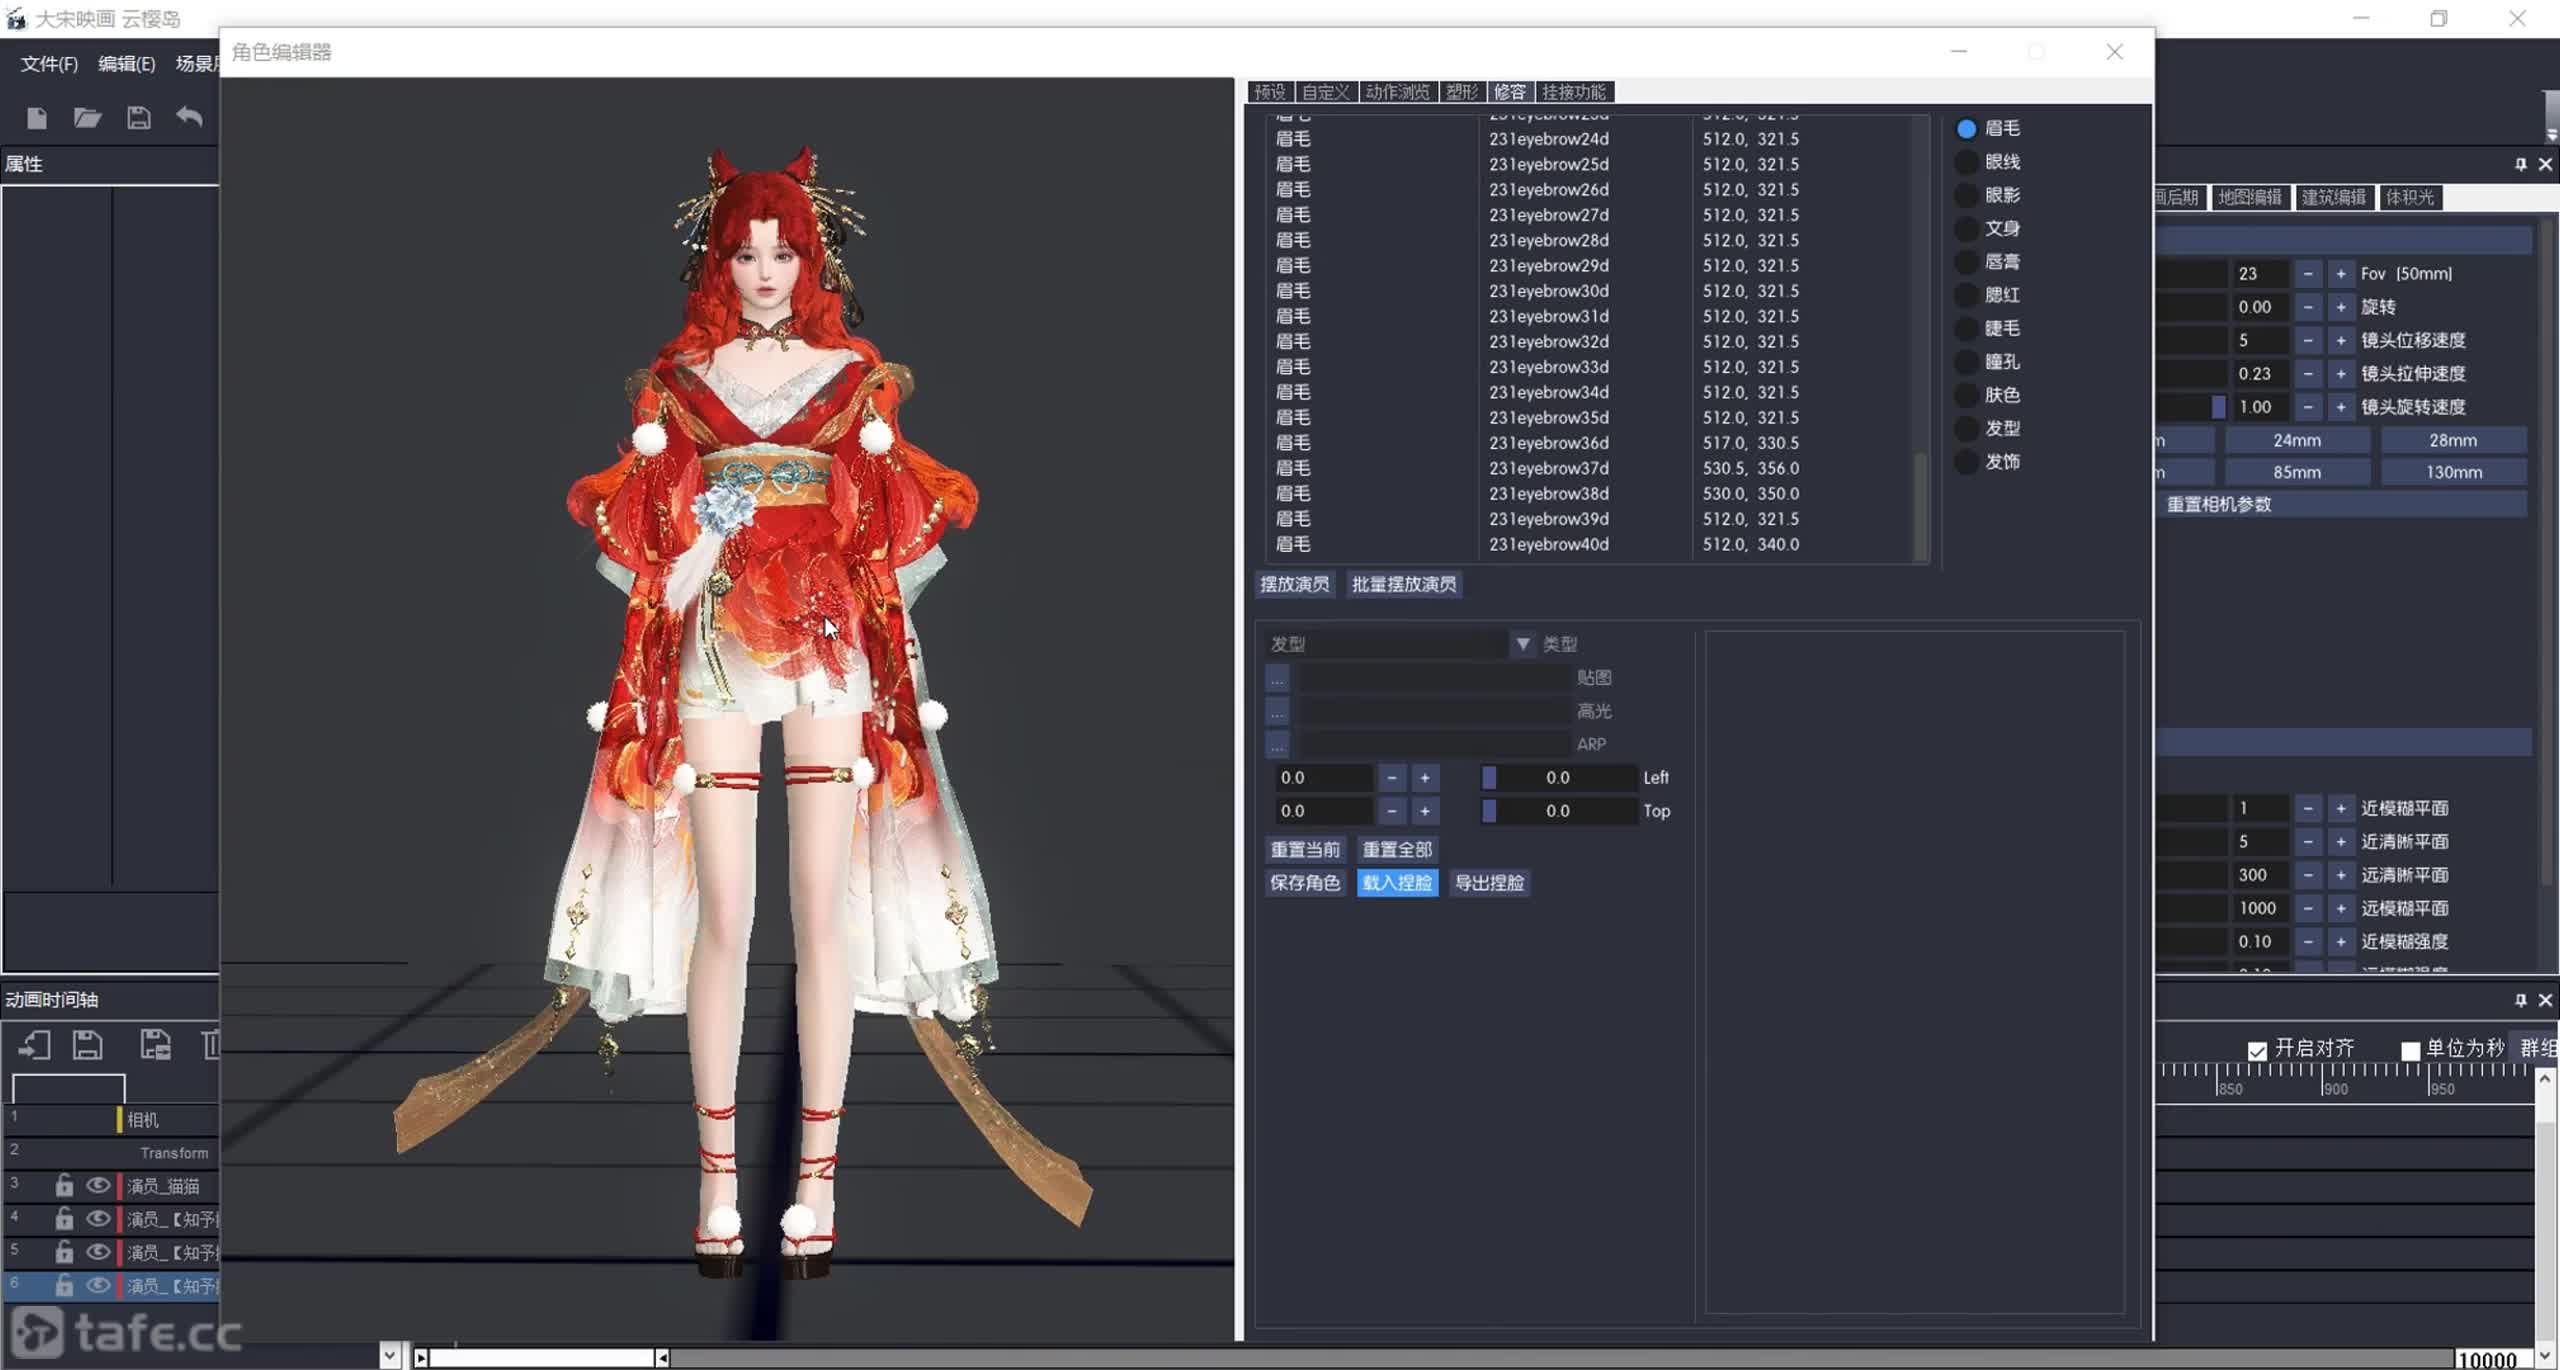2560x1370 pixels.
Task: Click the 批量摆放演员 button
Action: pyautogui.click(x=1404, y=585)
